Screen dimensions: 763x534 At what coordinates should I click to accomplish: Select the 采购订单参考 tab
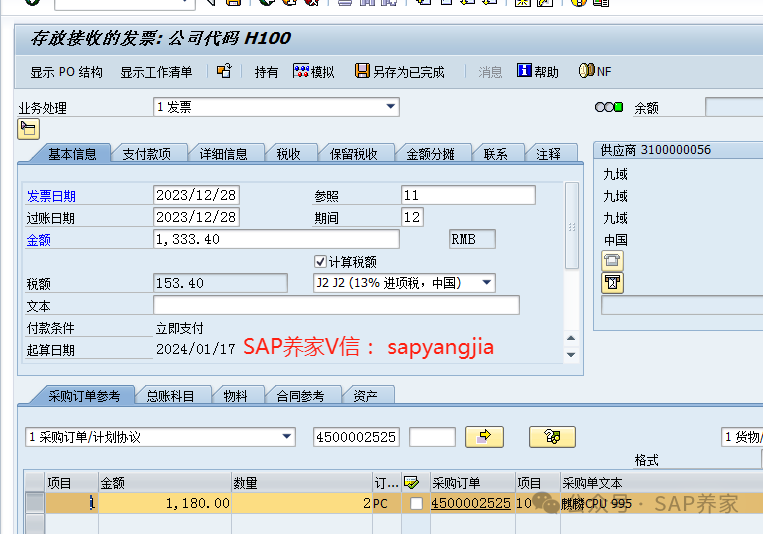click(x=84, y=396)
